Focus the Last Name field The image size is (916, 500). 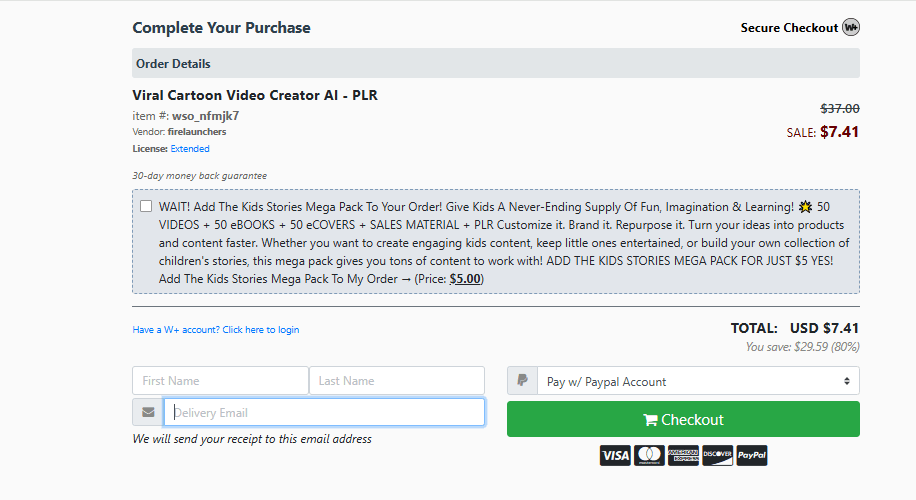coord(397,381)
